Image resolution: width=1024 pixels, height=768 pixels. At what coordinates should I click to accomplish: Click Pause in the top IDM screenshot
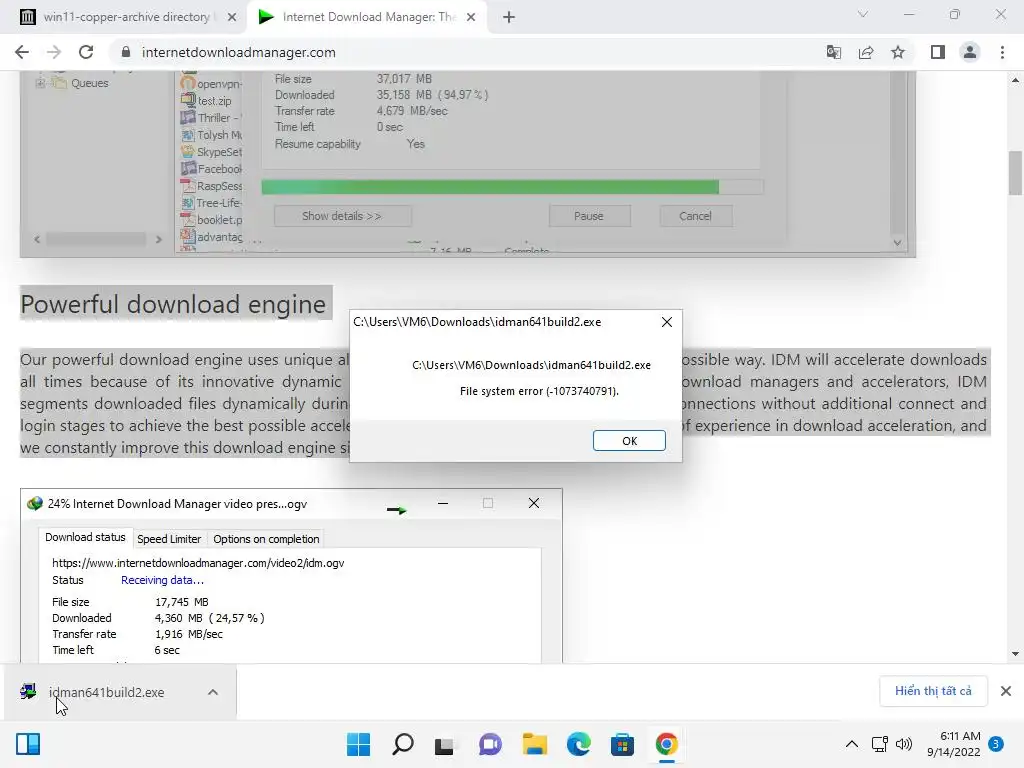(x=589, y=216)
